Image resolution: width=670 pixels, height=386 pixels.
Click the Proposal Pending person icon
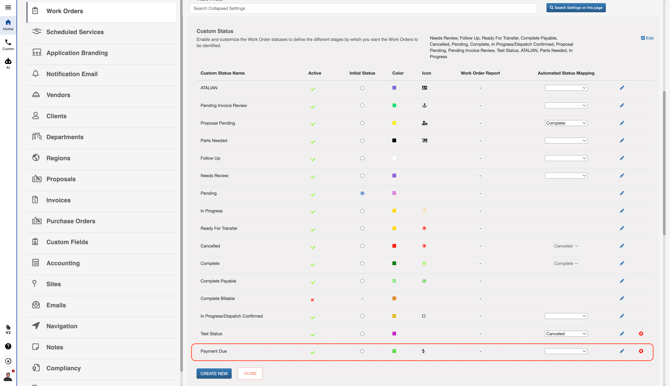tap(424, 123)
